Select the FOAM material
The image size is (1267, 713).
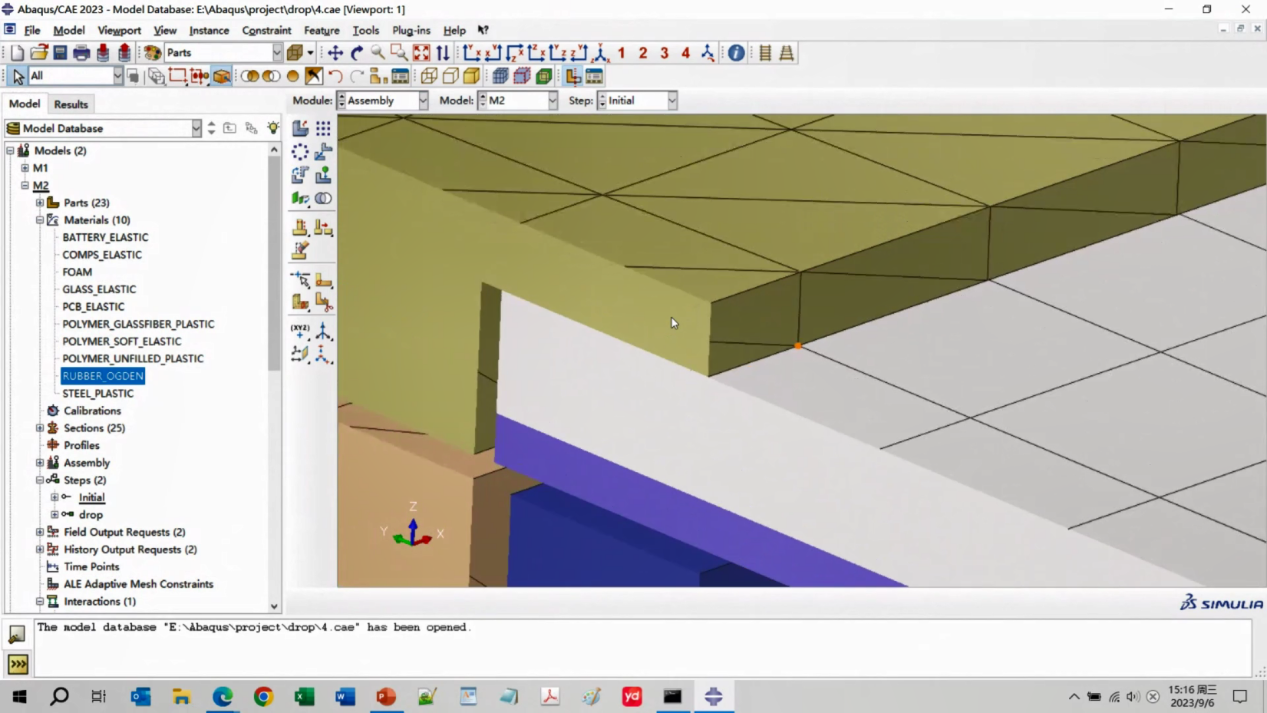pyautogui.click(x=77, y=272)
